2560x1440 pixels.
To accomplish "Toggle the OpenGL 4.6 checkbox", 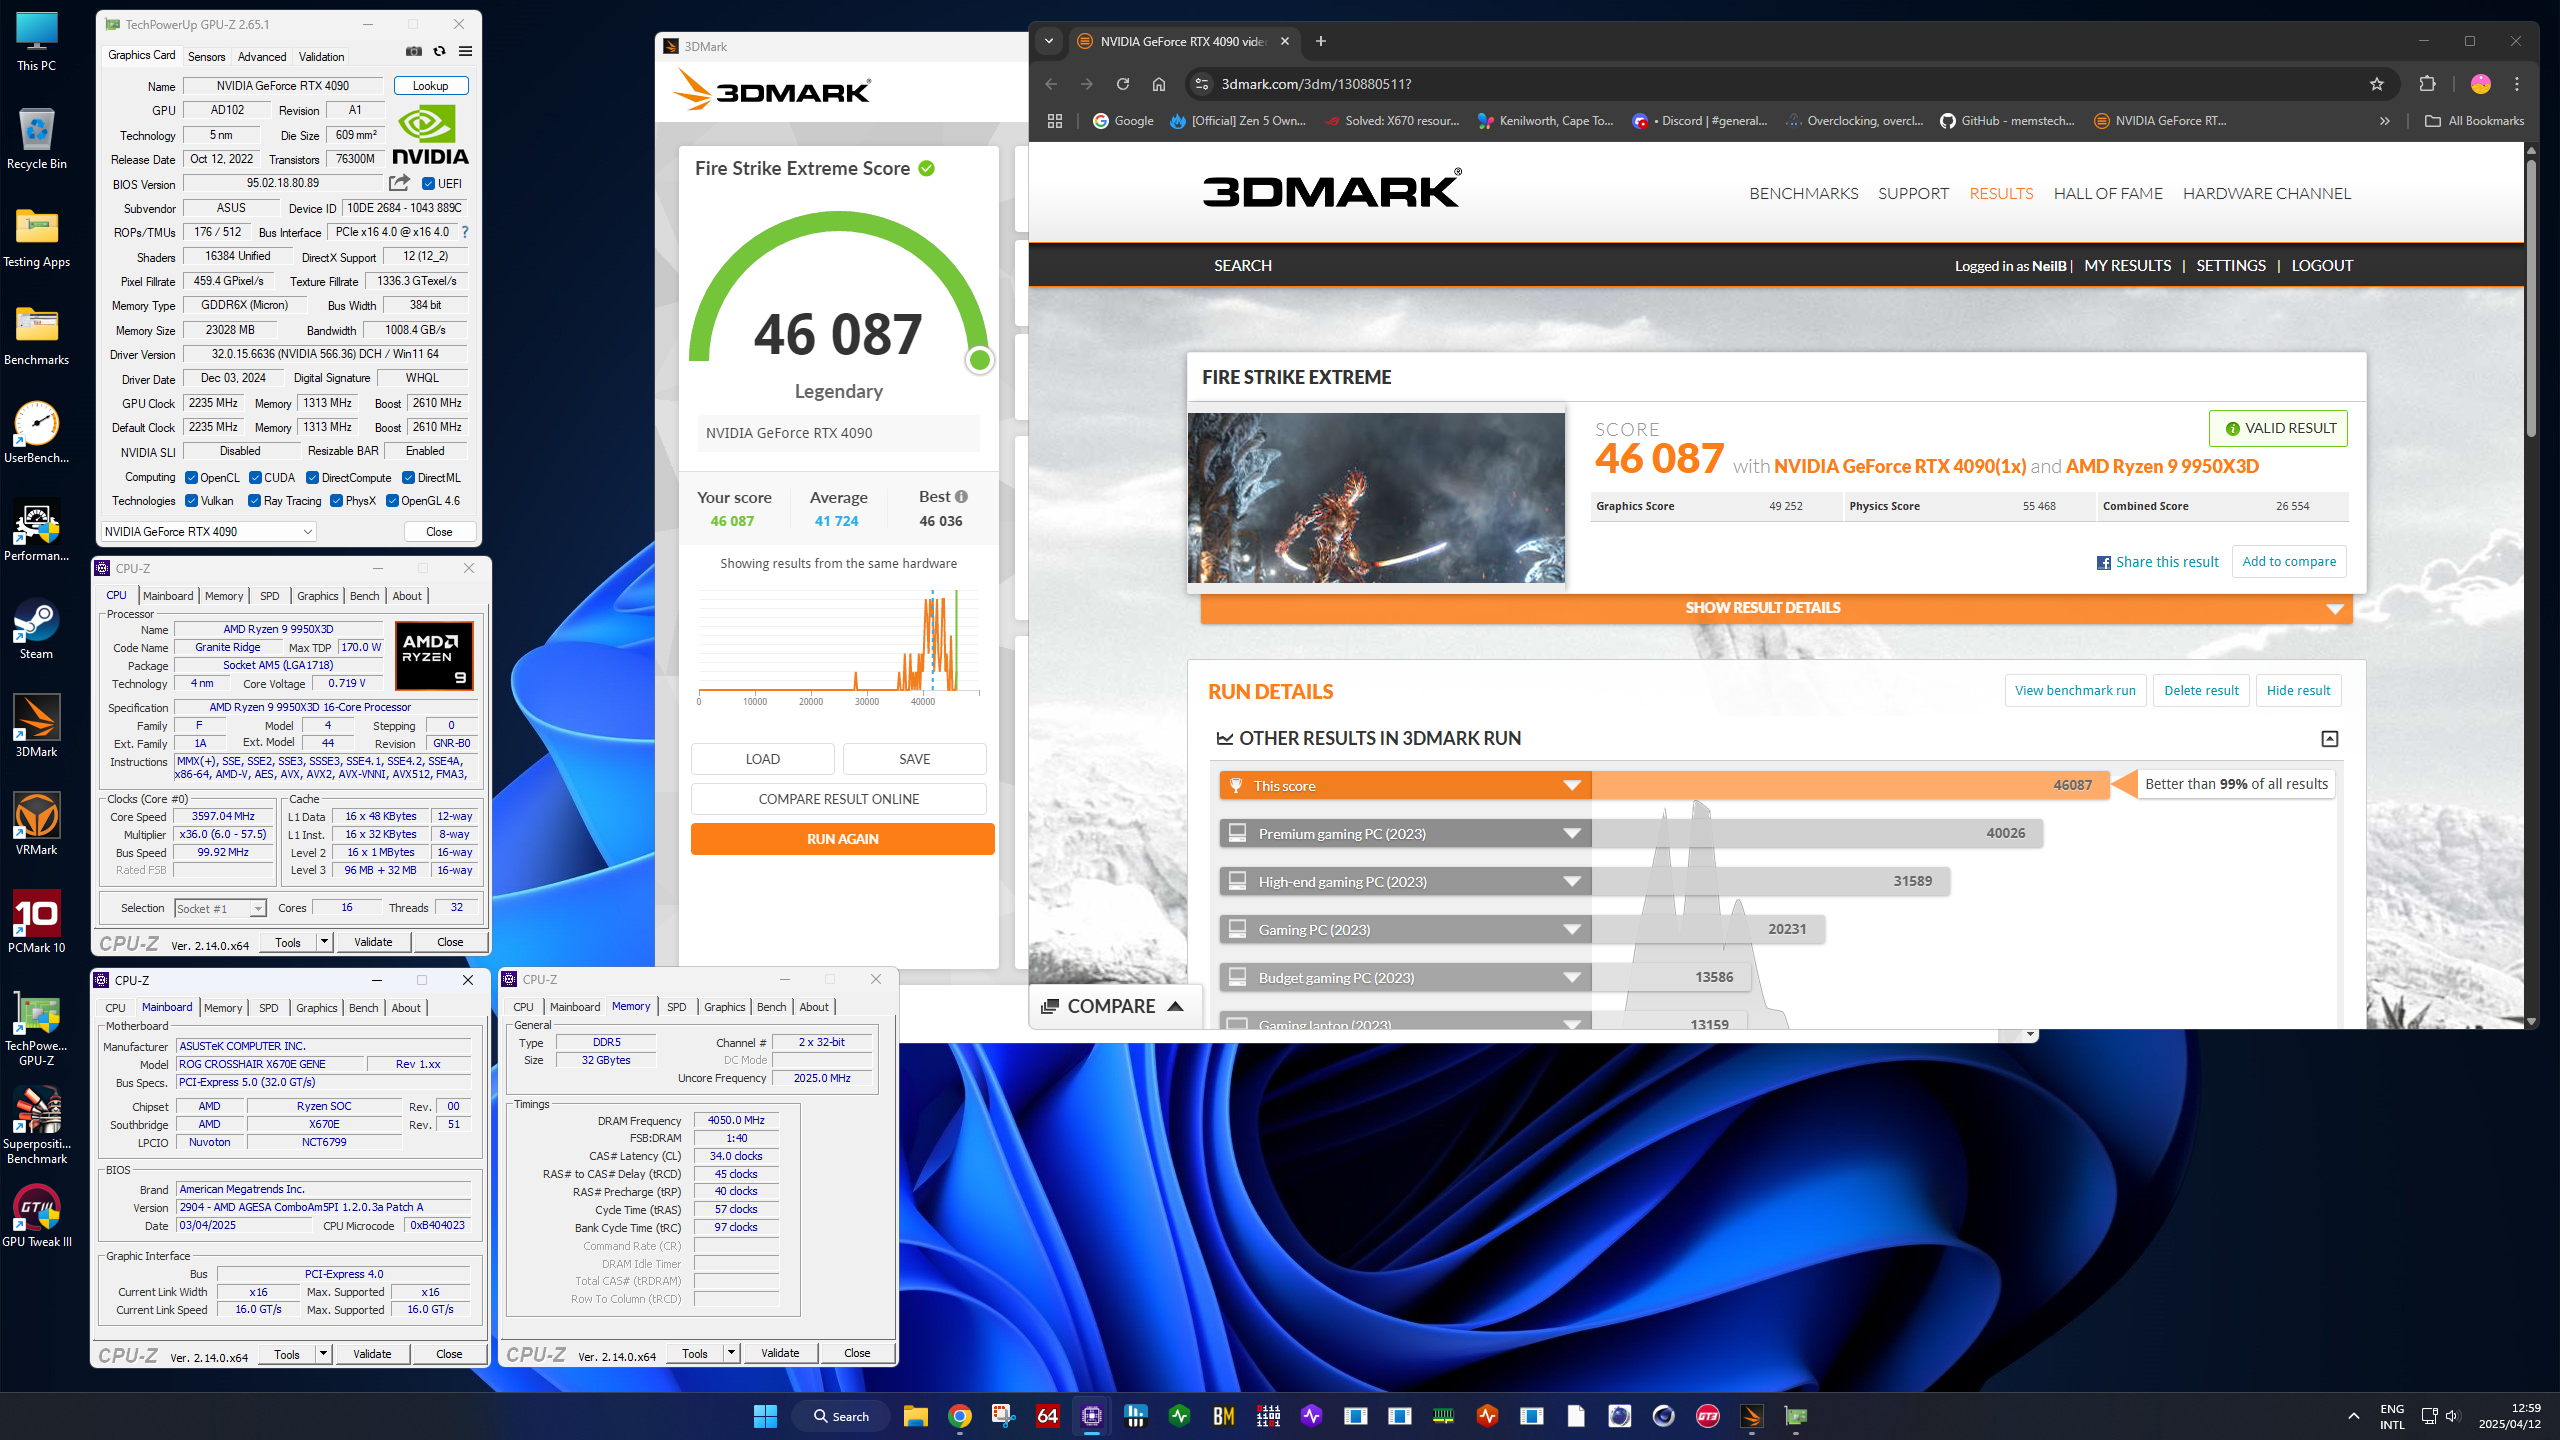I will click(x=392, y=501).
